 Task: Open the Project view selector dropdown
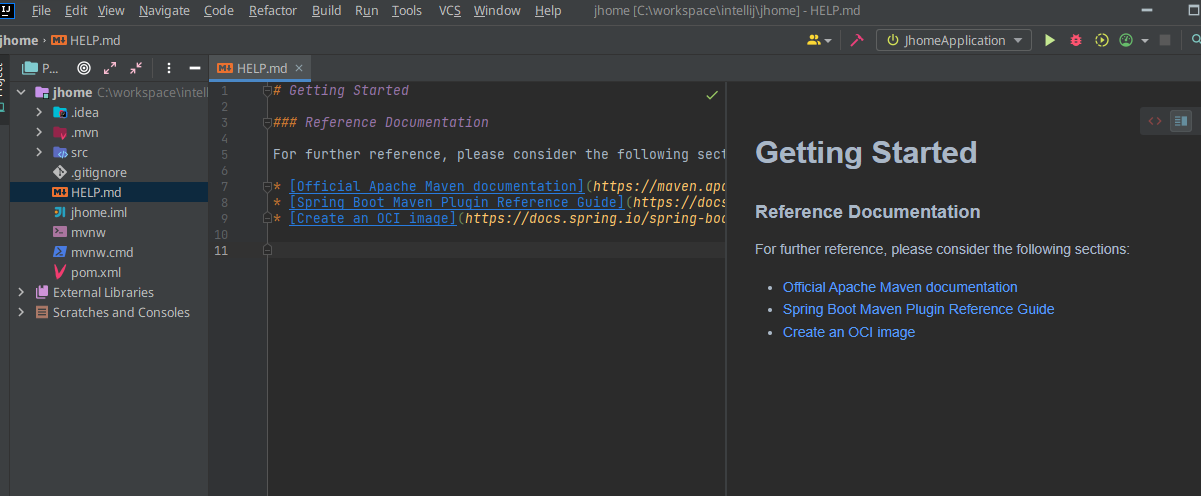pos(41,68)
